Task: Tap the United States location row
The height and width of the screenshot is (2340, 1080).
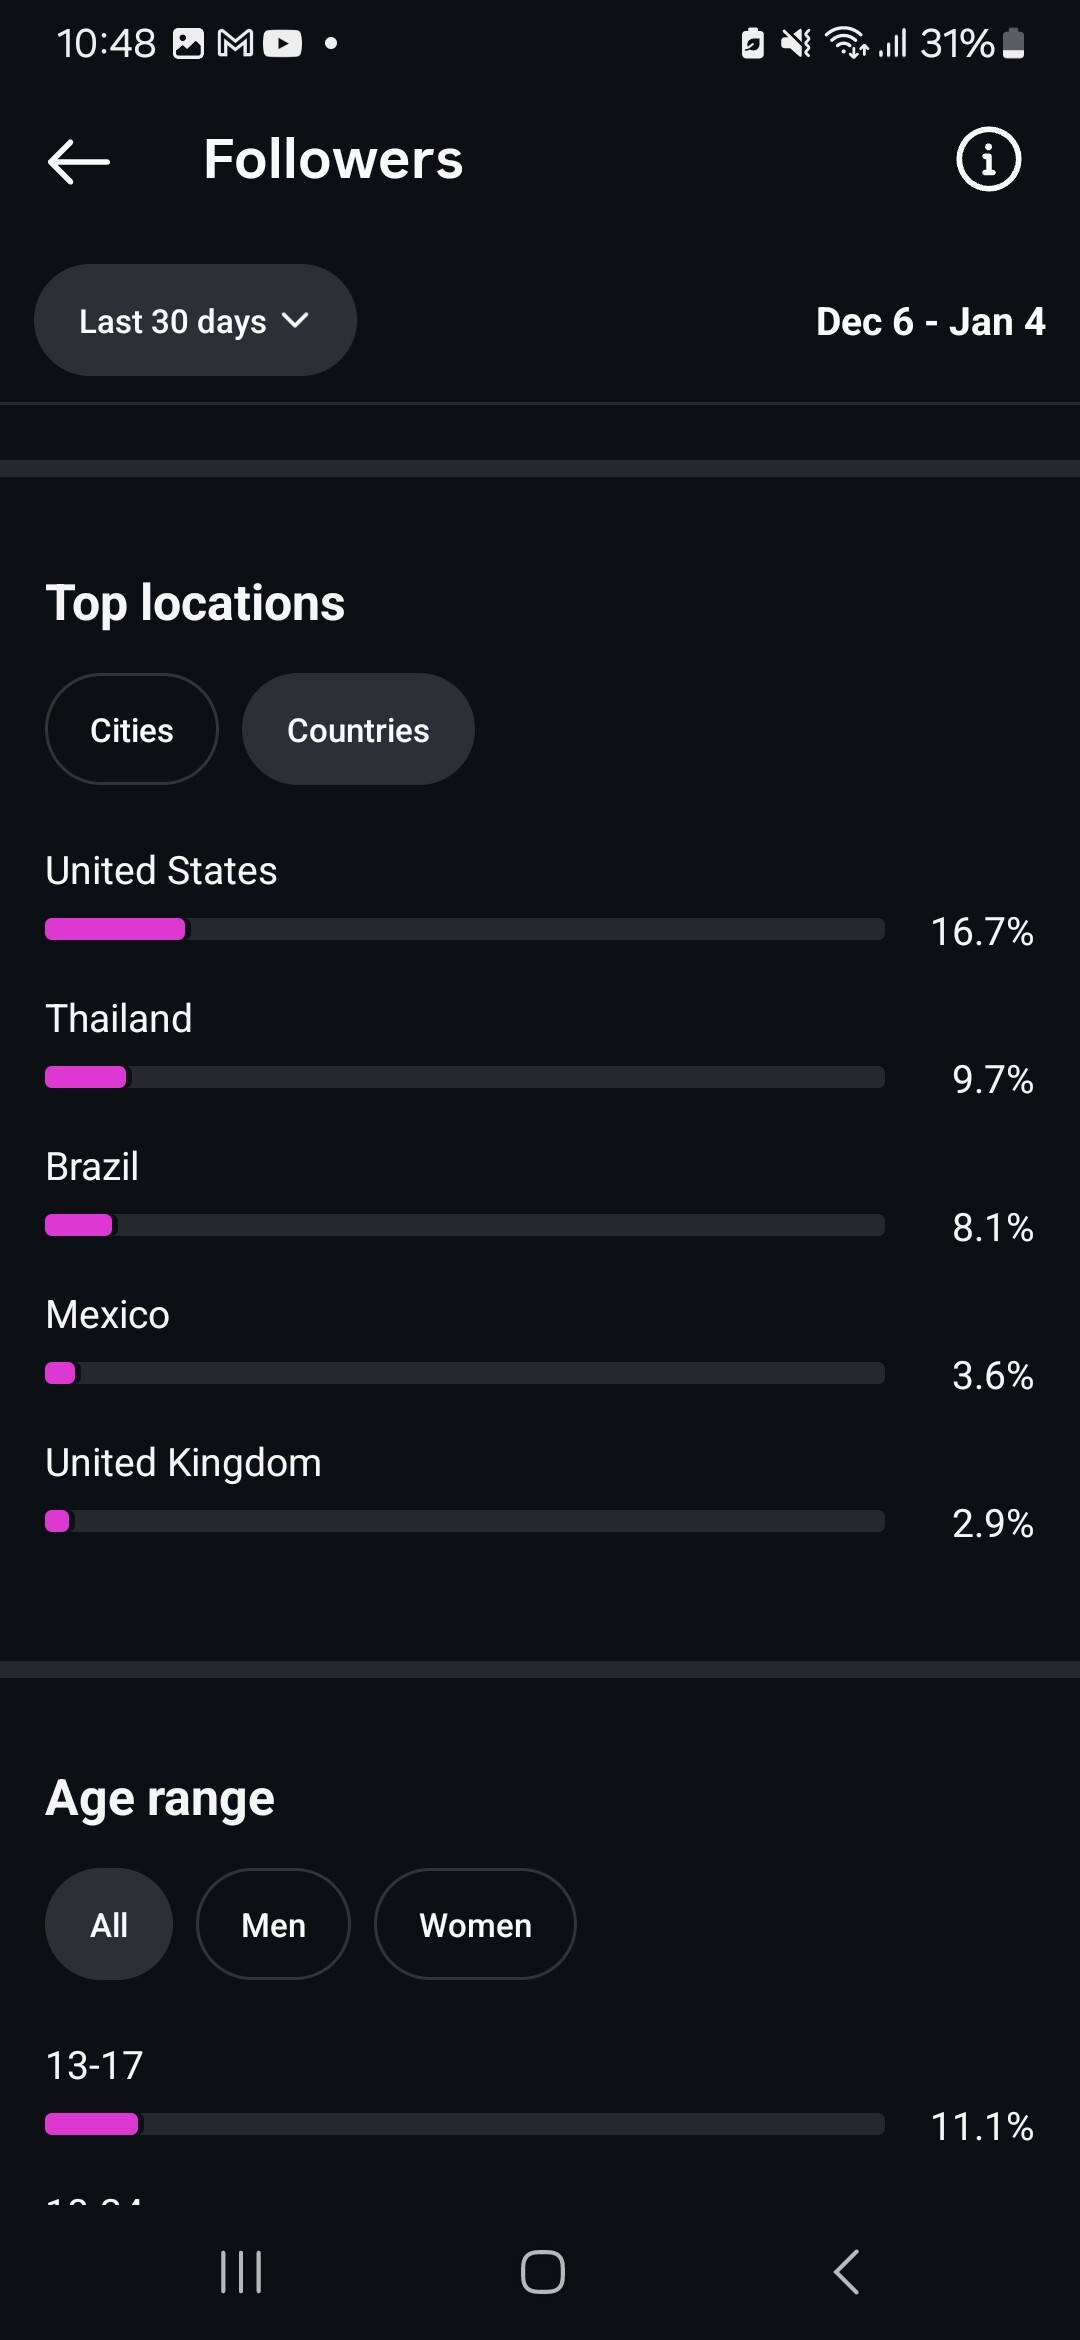Action: pyautogui.click(x=161, y=871)
